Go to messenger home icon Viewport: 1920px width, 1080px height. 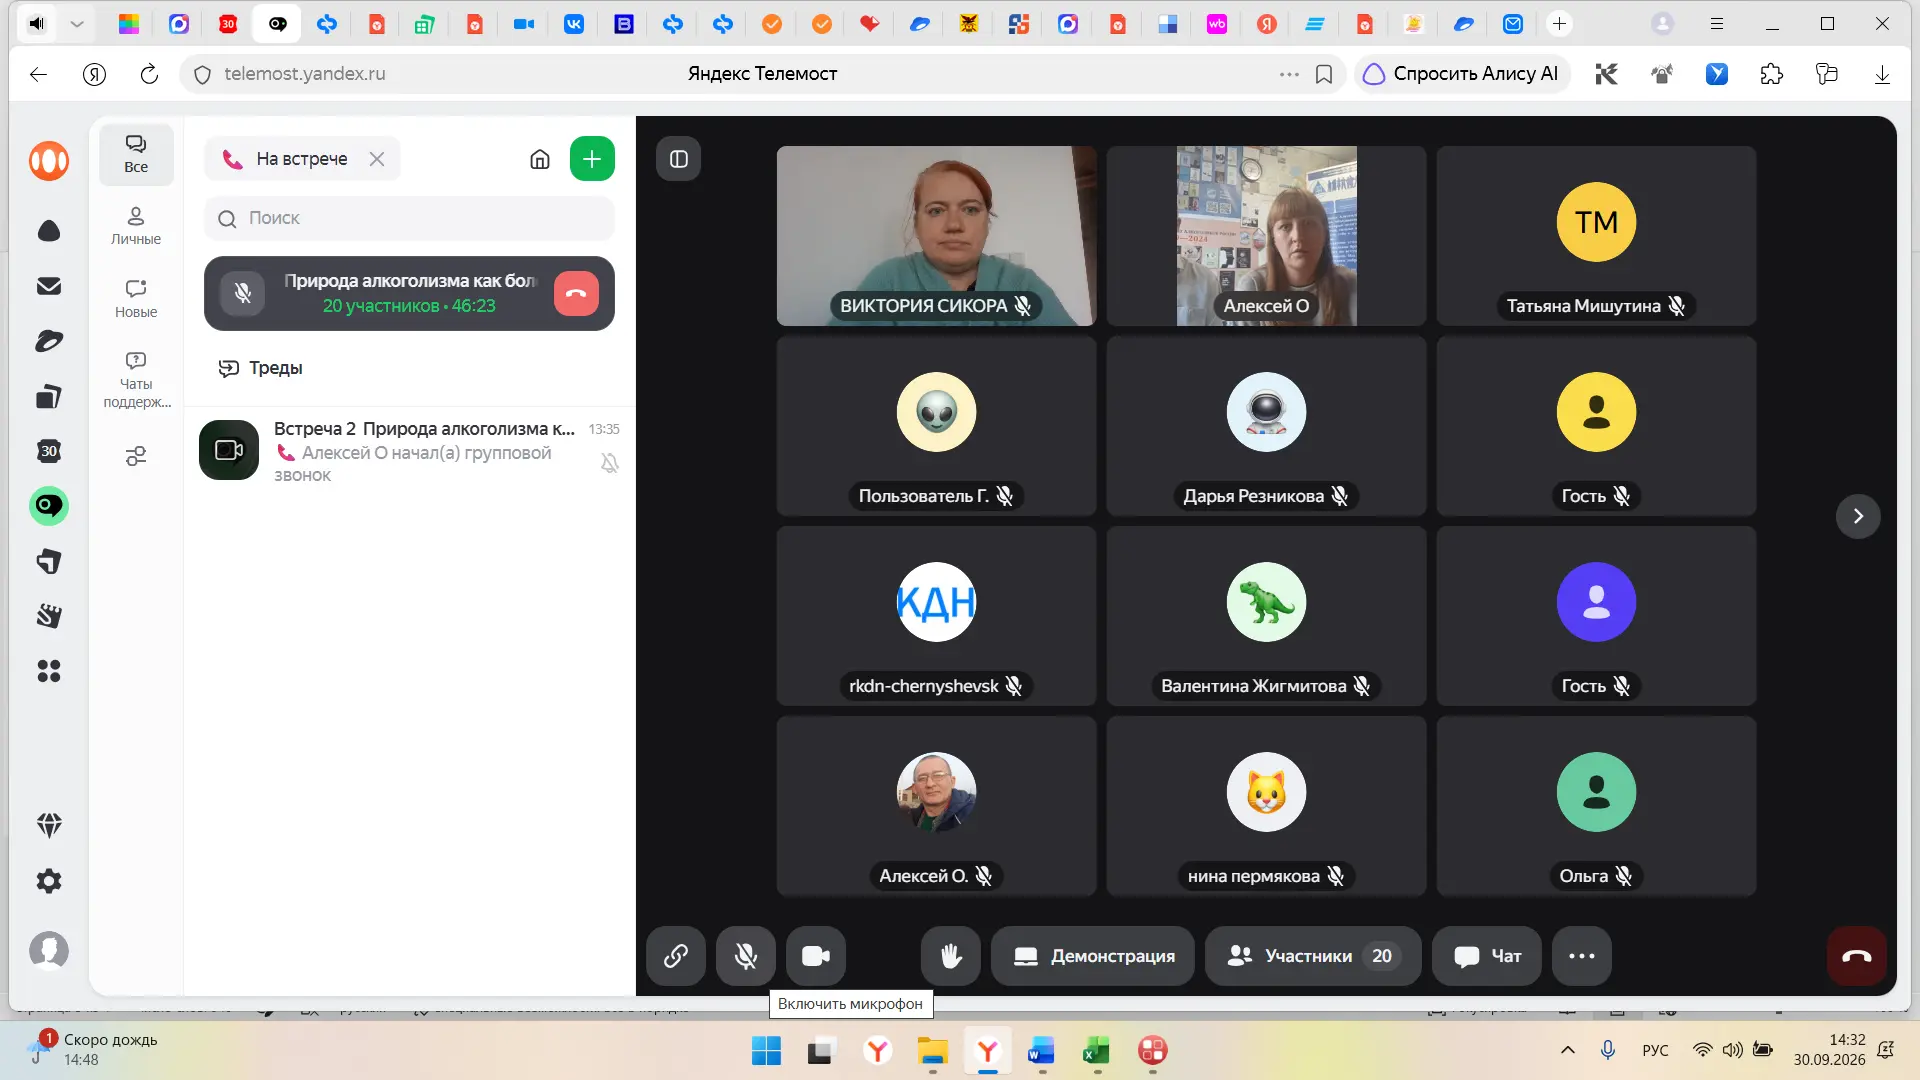pos(540,159)
